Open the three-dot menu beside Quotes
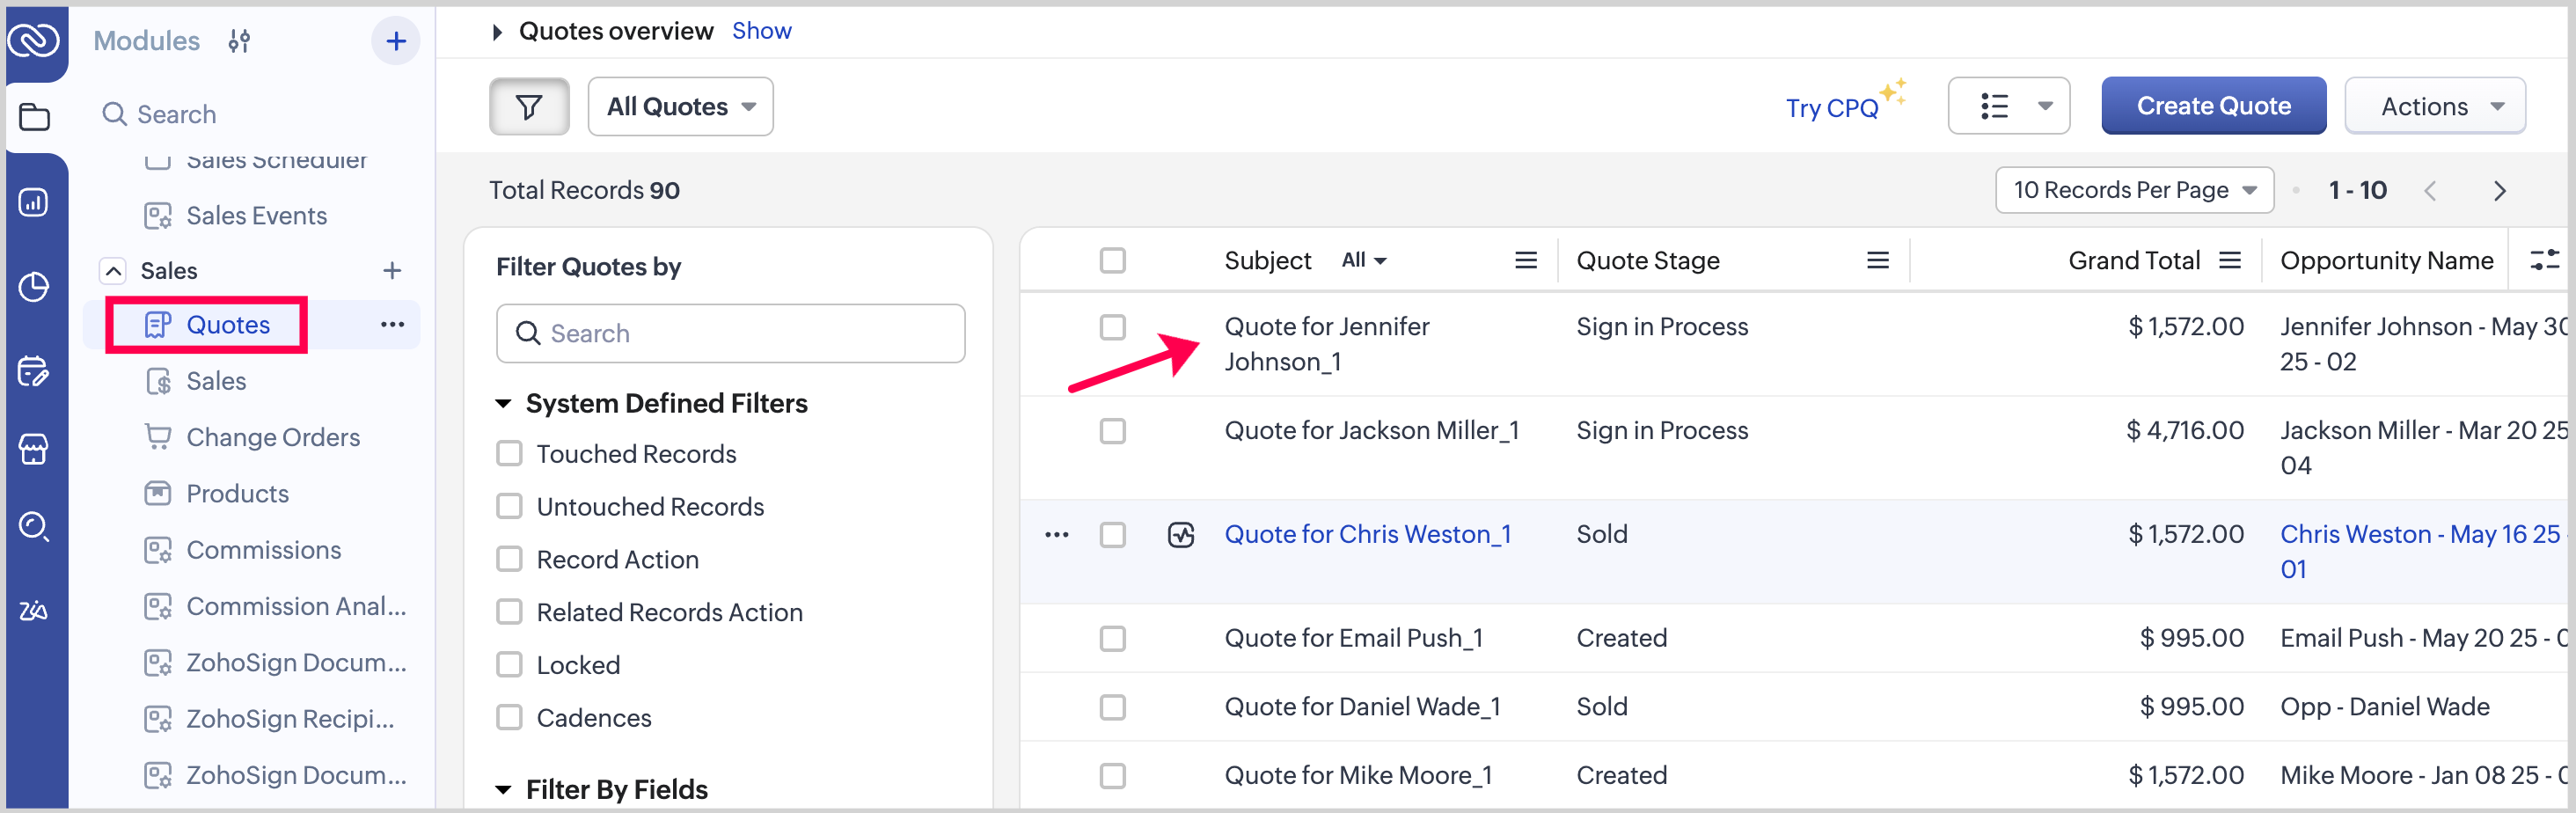 pos(392,325)
